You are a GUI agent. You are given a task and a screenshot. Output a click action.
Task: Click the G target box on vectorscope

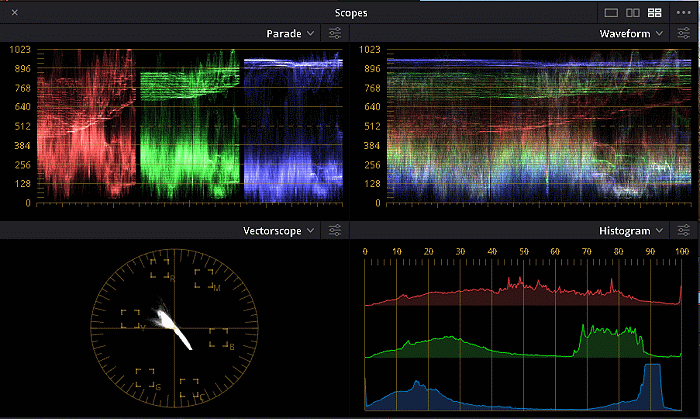145,378
